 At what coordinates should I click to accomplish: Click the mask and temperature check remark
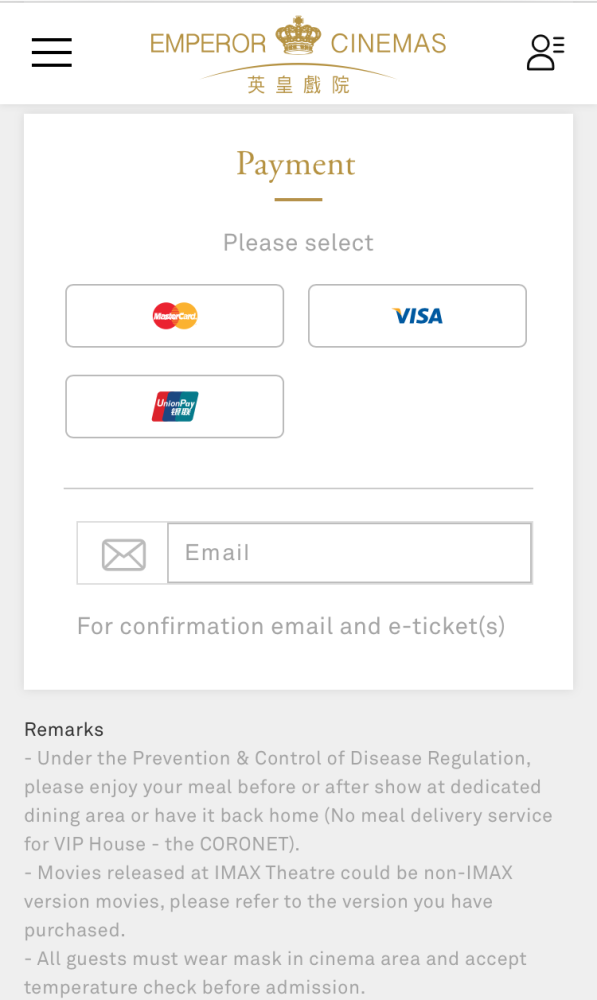pos(276,973)
